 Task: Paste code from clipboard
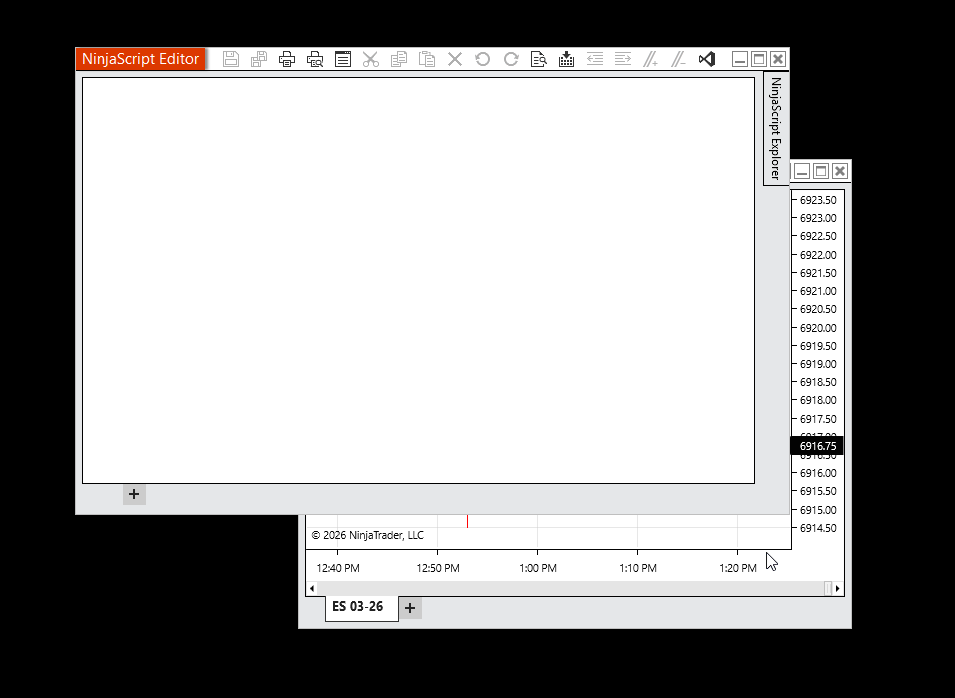pyautogui.click(x=426, y=58)
